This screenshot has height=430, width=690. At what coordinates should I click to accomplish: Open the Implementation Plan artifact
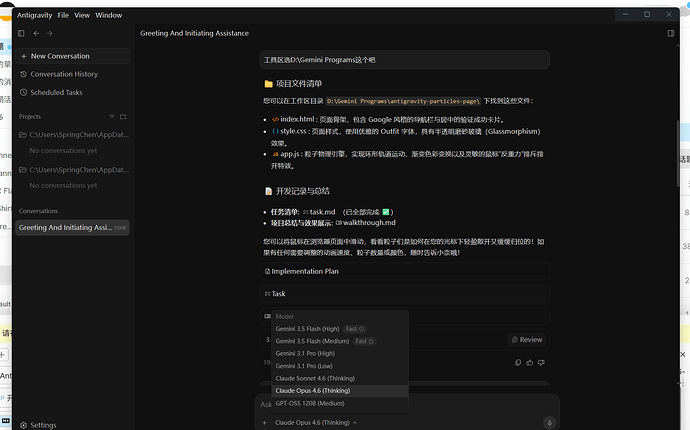pos(404,272)
